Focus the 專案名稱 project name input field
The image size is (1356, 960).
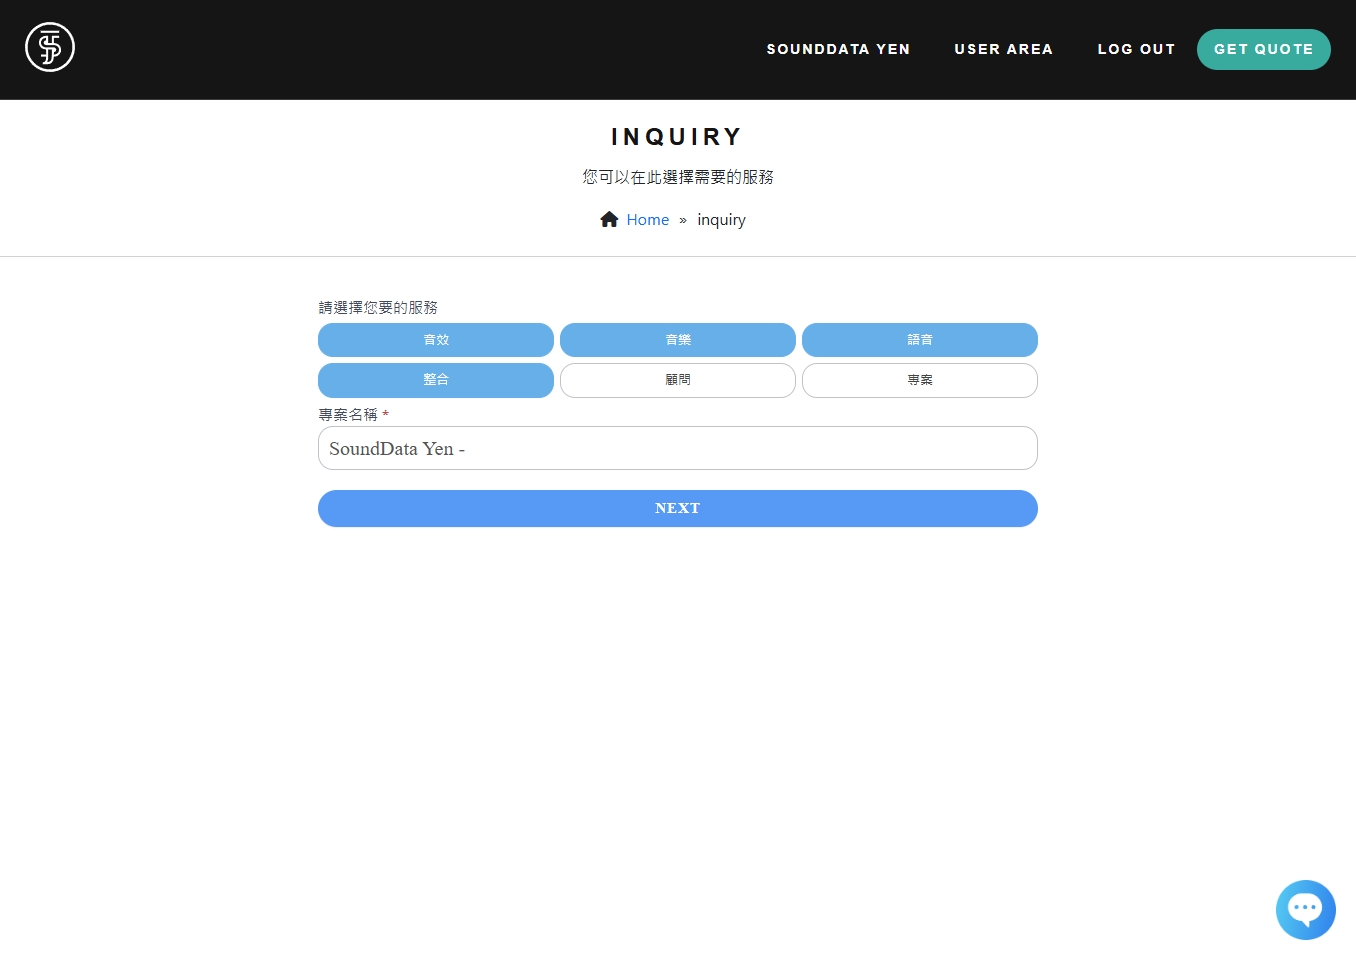coord(678,448)
